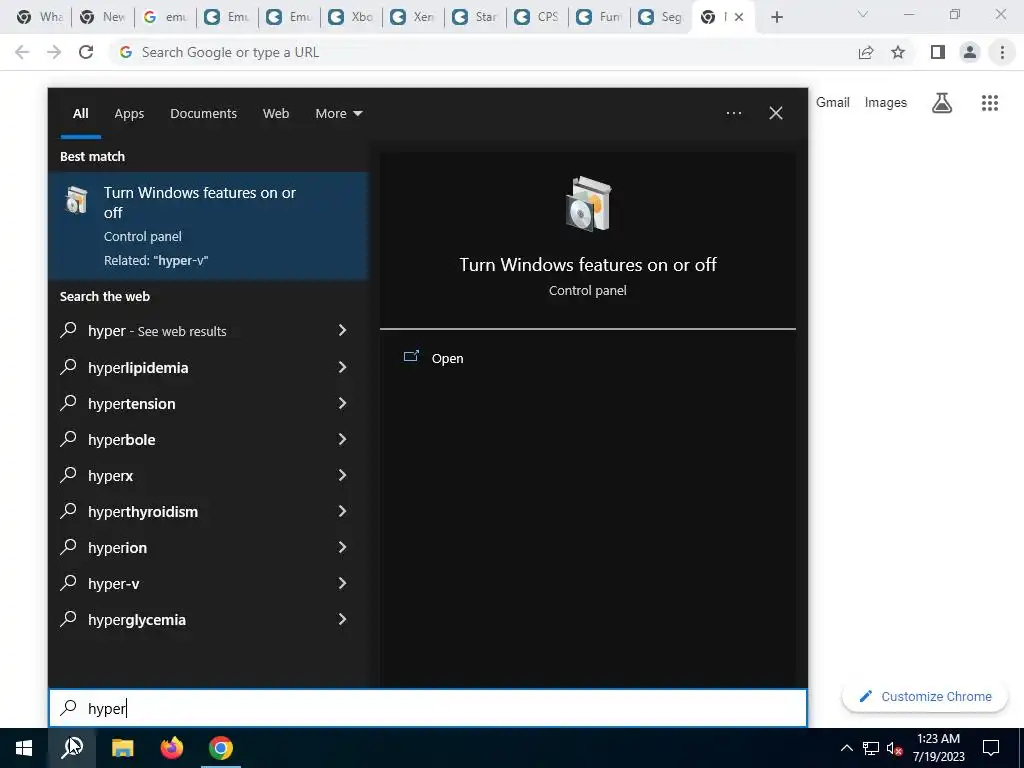The image size is (1024, 768).
Task: Open Chrome tab search dropdown
Action: click(863, 14)
